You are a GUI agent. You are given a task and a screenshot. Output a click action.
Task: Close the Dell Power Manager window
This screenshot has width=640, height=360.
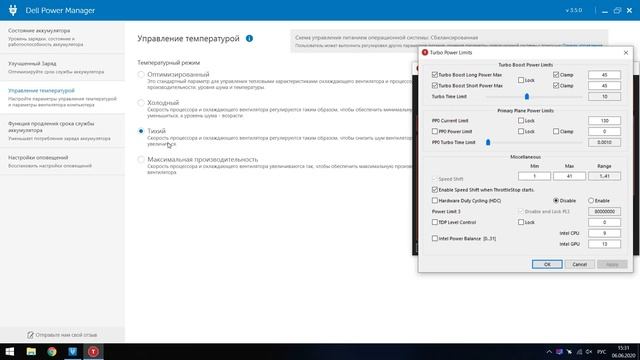(629, 11)
